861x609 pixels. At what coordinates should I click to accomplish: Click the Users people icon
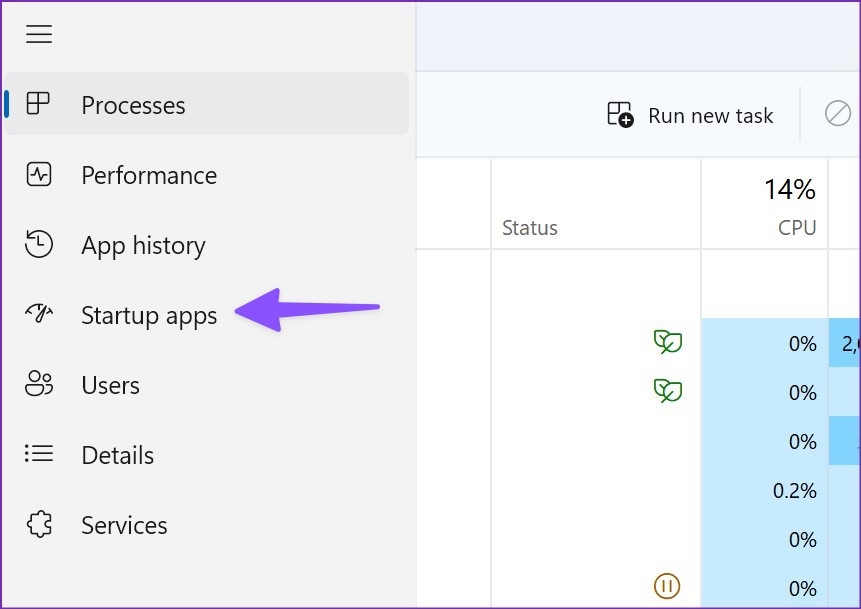[39, 385]
